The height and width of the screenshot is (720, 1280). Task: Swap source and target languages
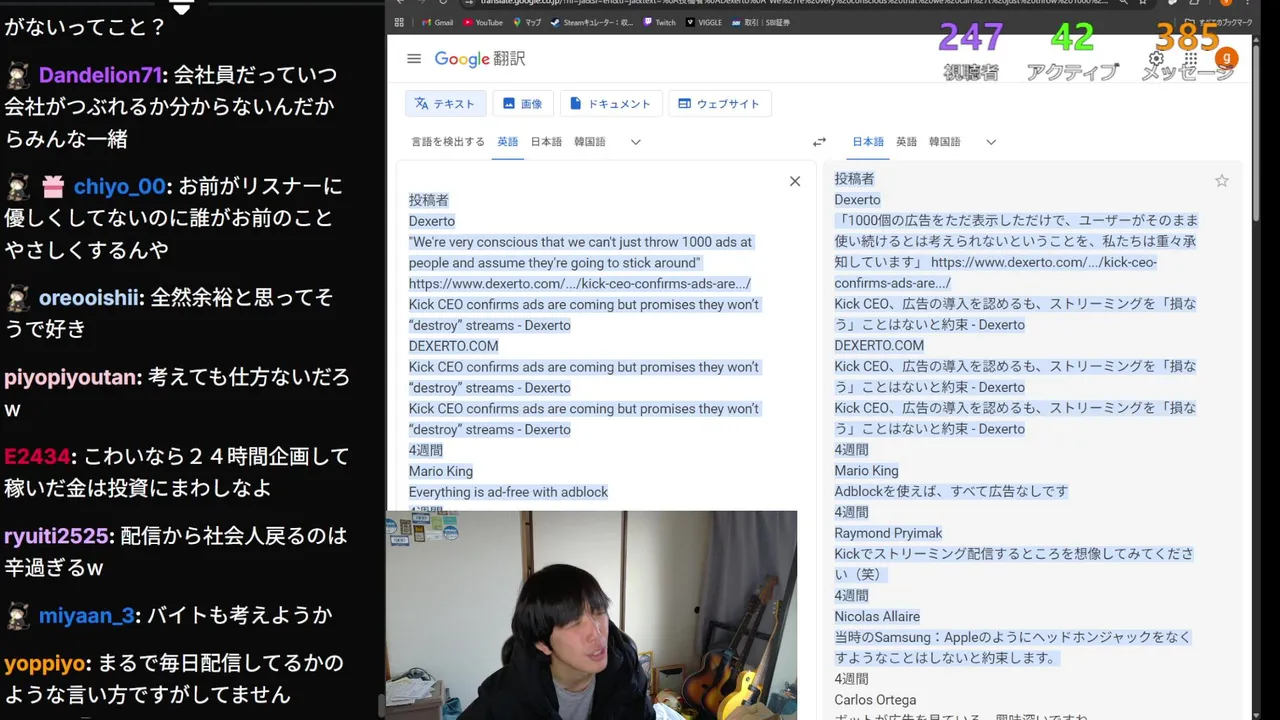[819, 142]
